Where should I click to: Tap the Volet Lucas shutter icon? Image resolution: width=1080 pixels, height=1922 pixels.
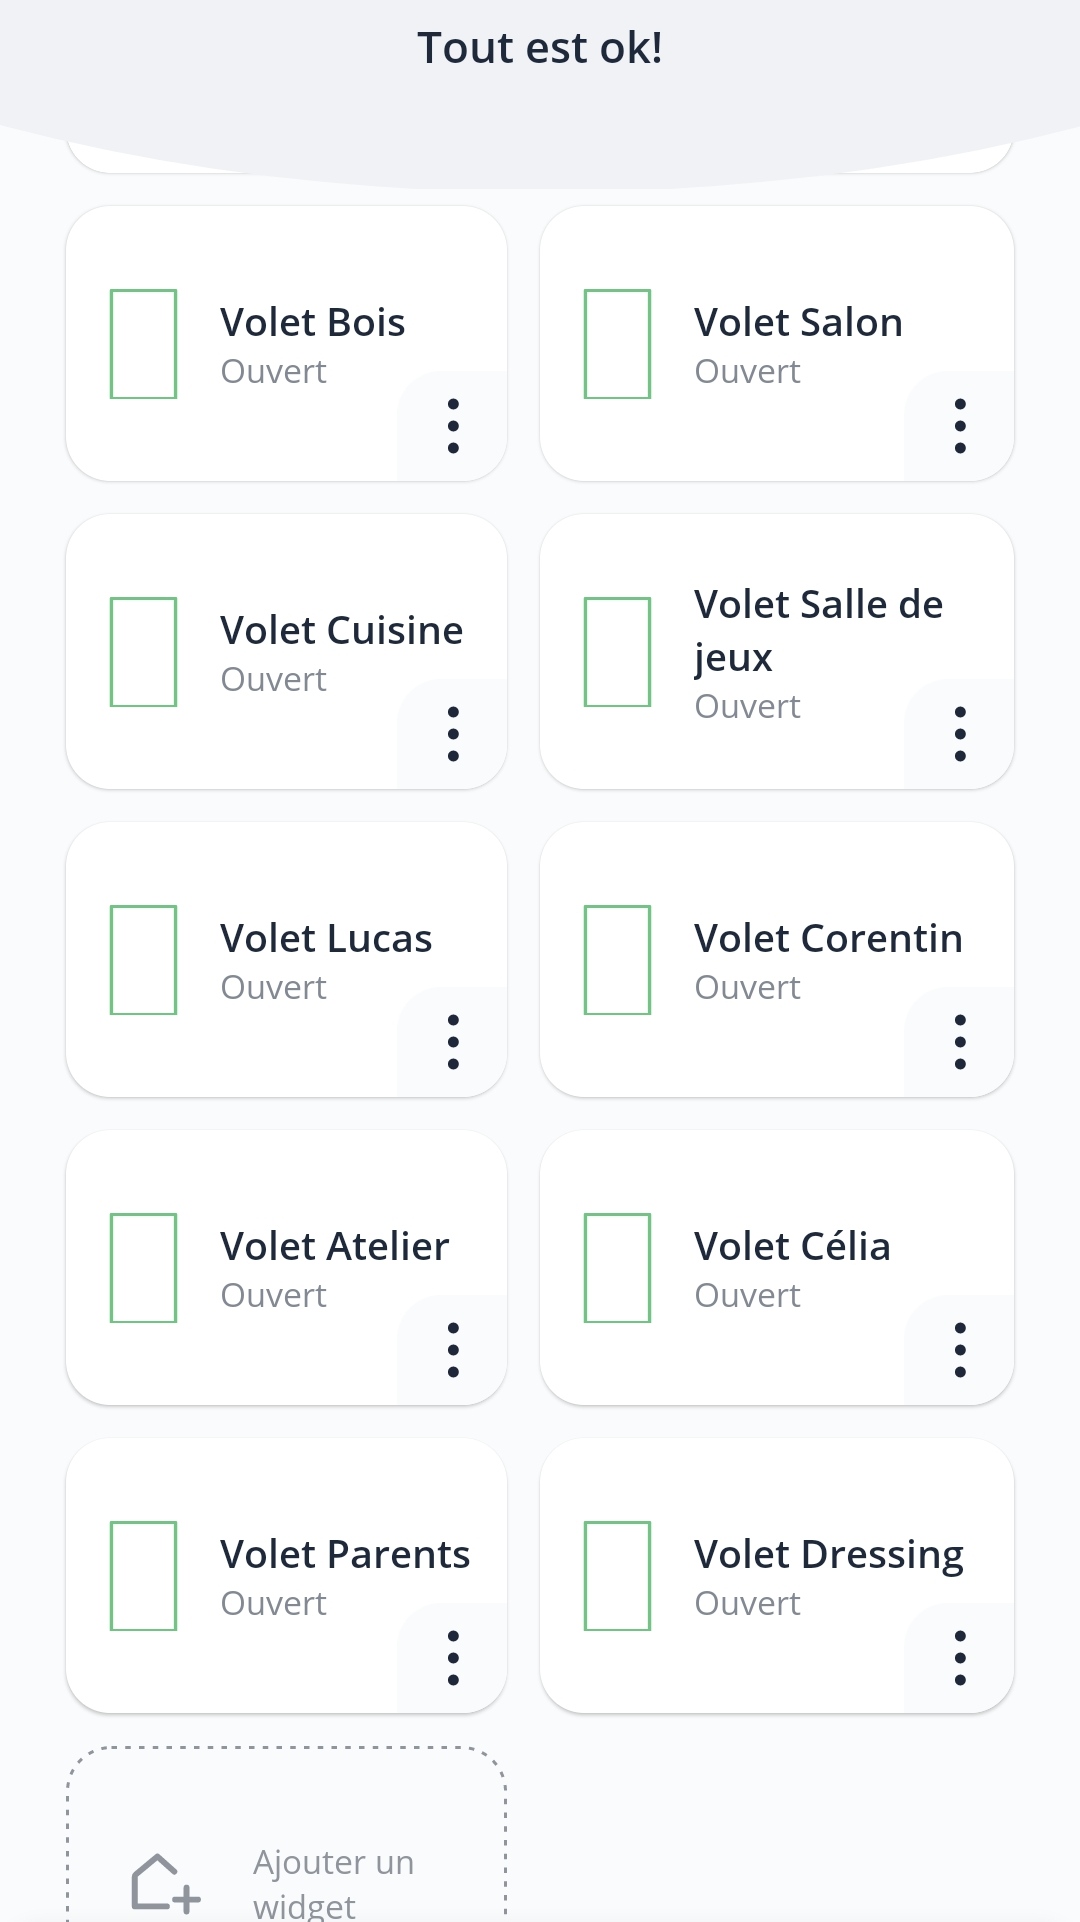click(143, 960)
